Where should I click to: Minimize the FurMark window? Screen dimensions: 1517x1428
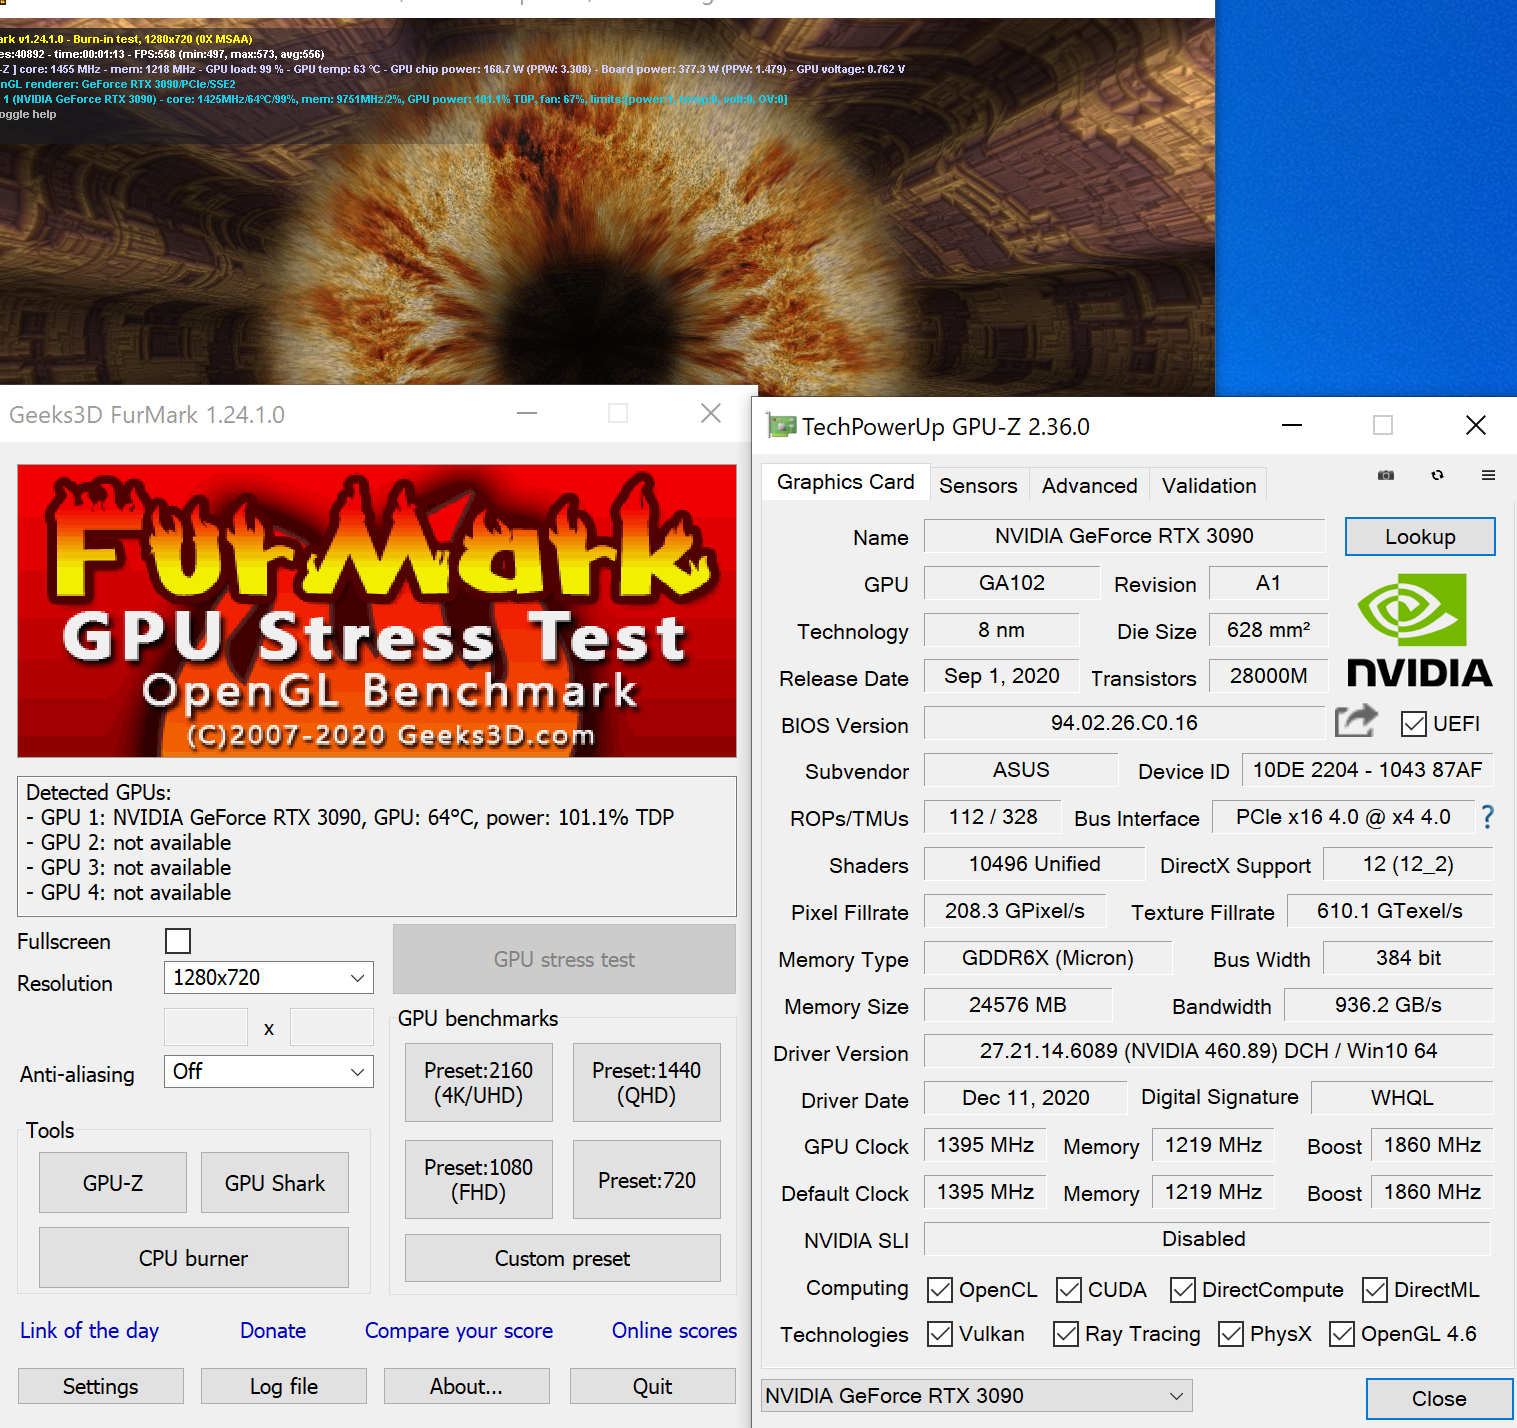(x=527, y=413)
